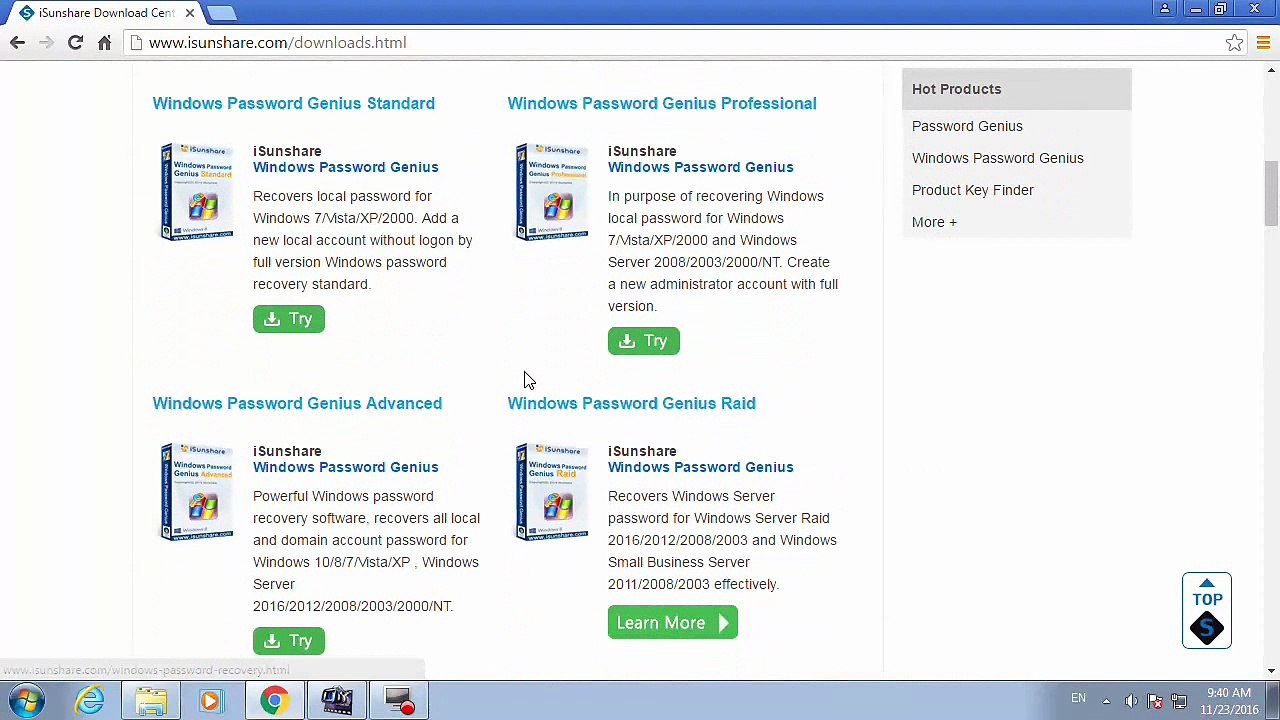The height and width of the screenshot is (720, 1280).
Task: Click the TOP back-to-top button
Action: (1207, 610)
